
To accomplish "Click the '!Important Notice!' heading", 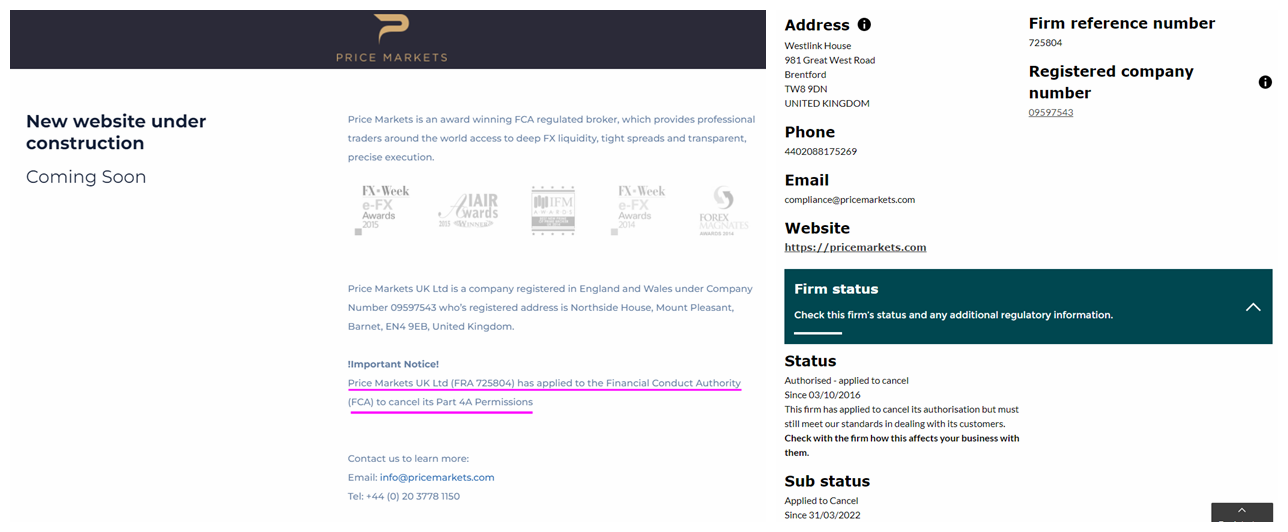I will (393, 364).
